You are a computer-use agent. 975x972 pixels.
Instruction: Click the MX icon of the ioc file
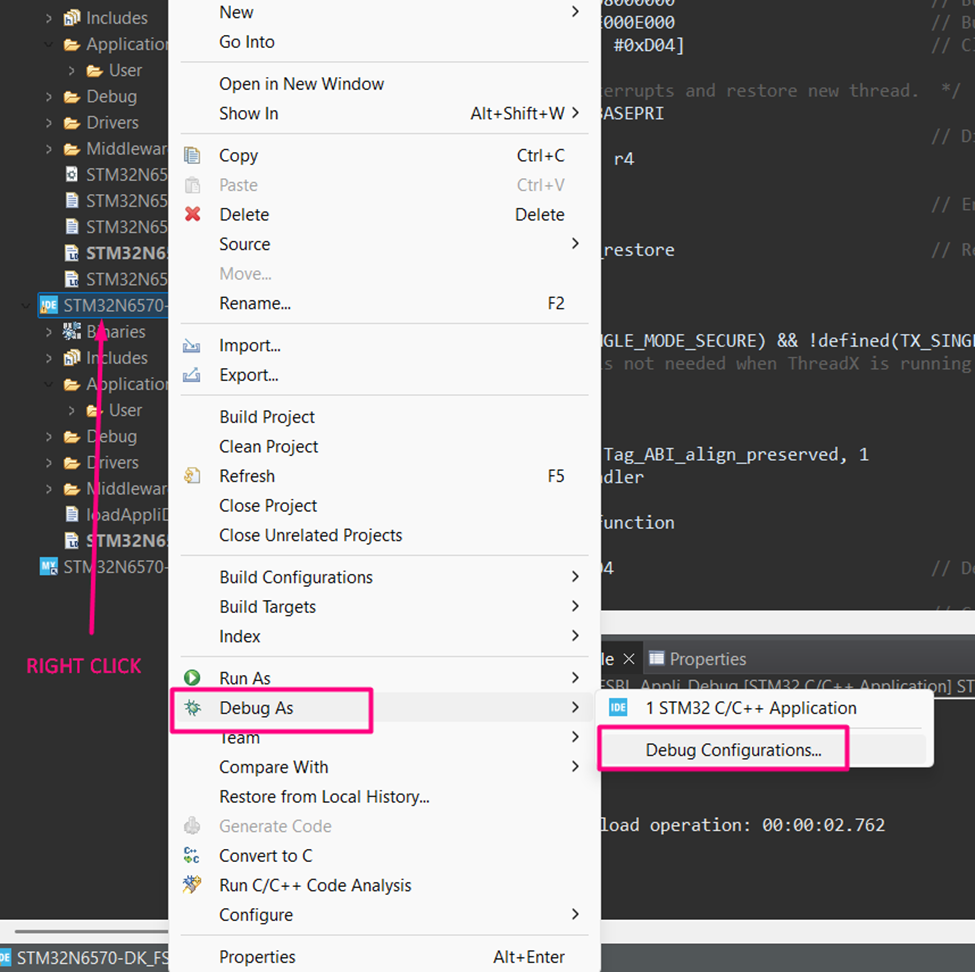[49, 567]
